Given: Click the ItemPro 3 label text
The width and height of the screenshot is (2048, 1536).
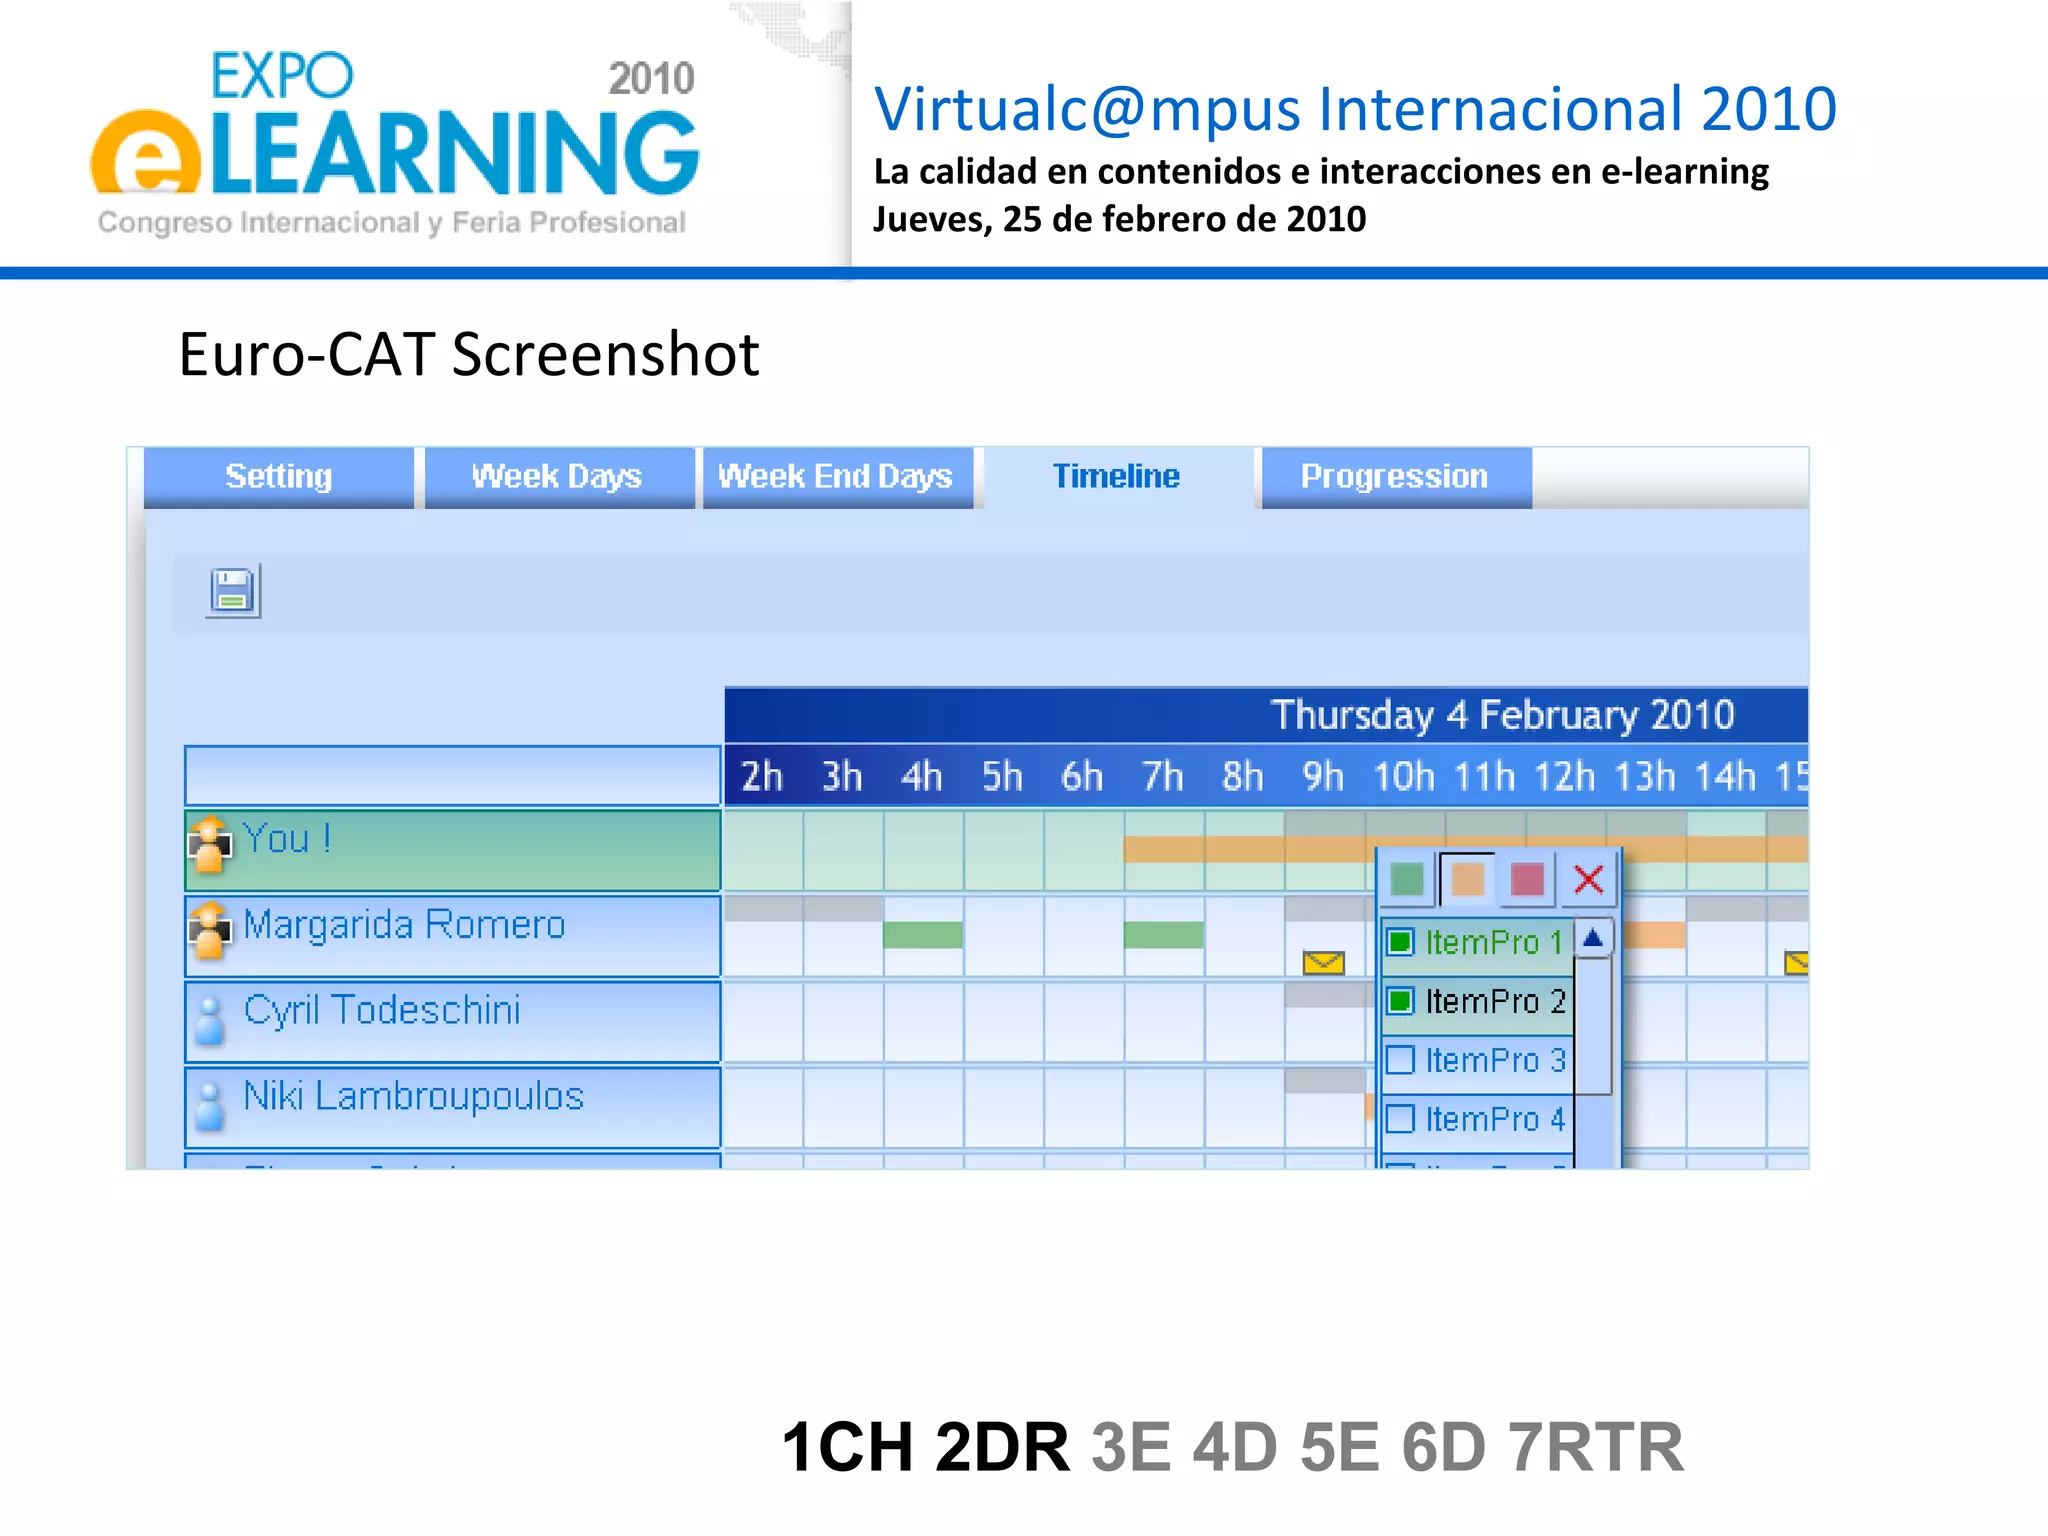Looking at the screenshot, I should [x=1495, y=1060].
